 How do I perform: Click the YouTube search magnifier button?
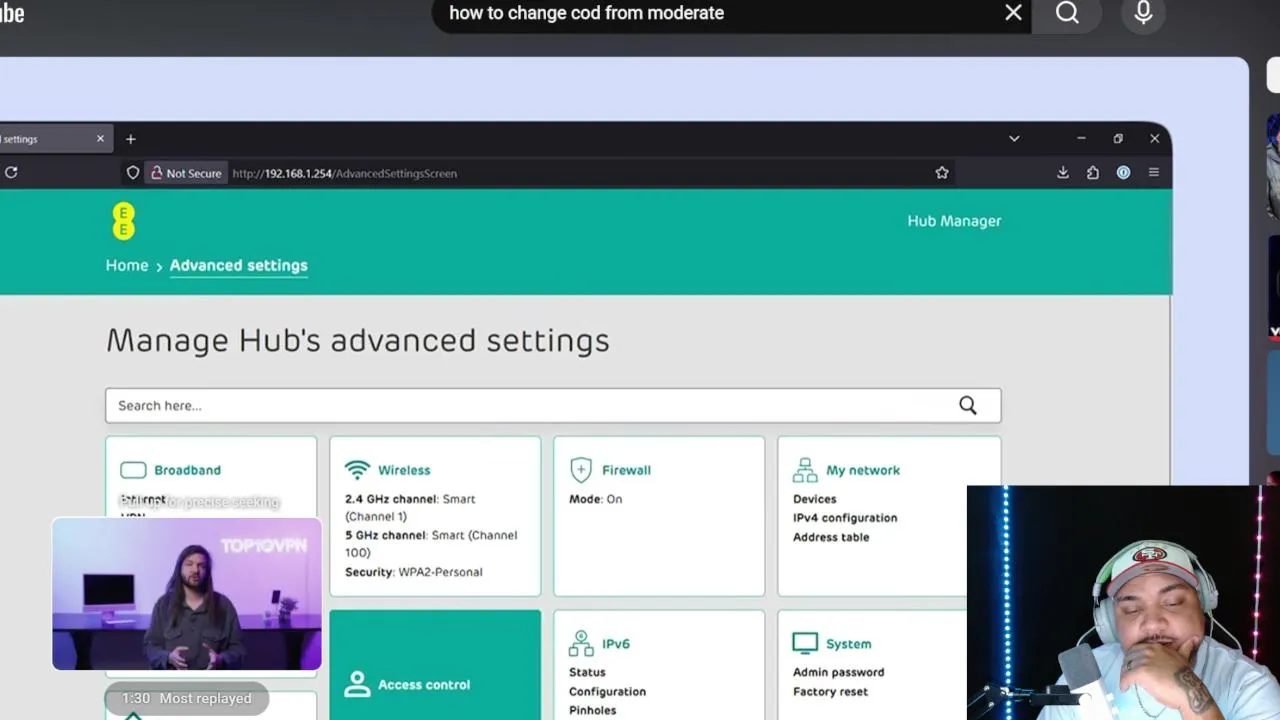pos(1067,13)
